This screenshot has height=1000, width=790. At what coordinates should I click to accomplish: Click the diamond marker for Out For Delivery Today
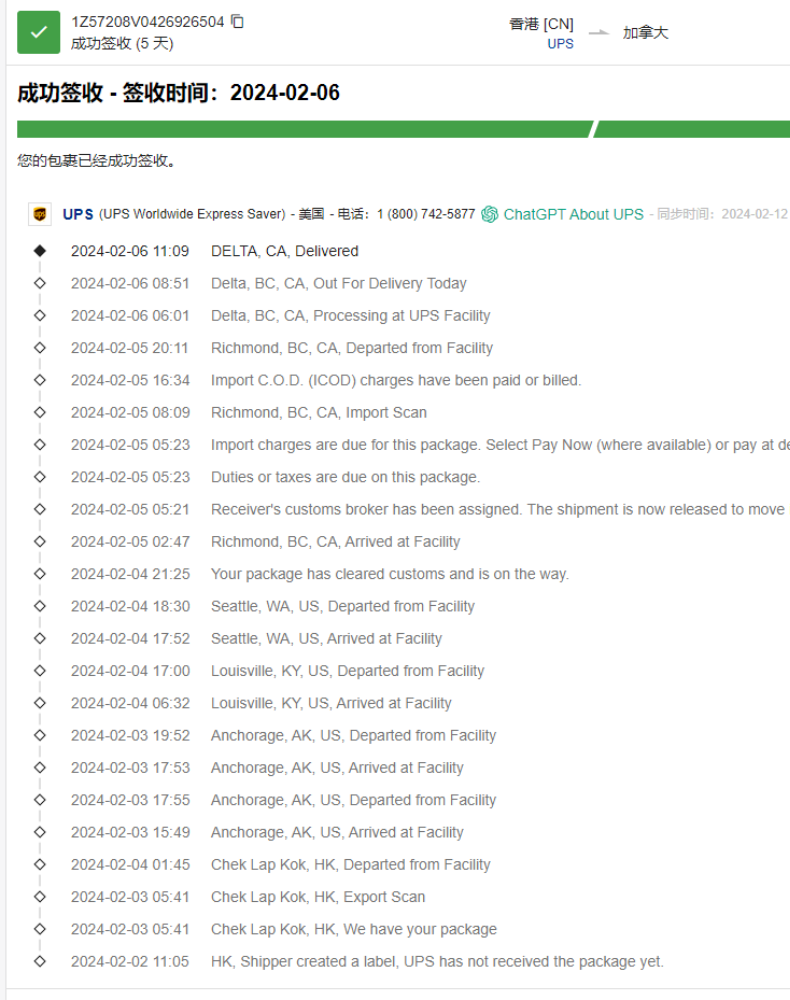40,283
